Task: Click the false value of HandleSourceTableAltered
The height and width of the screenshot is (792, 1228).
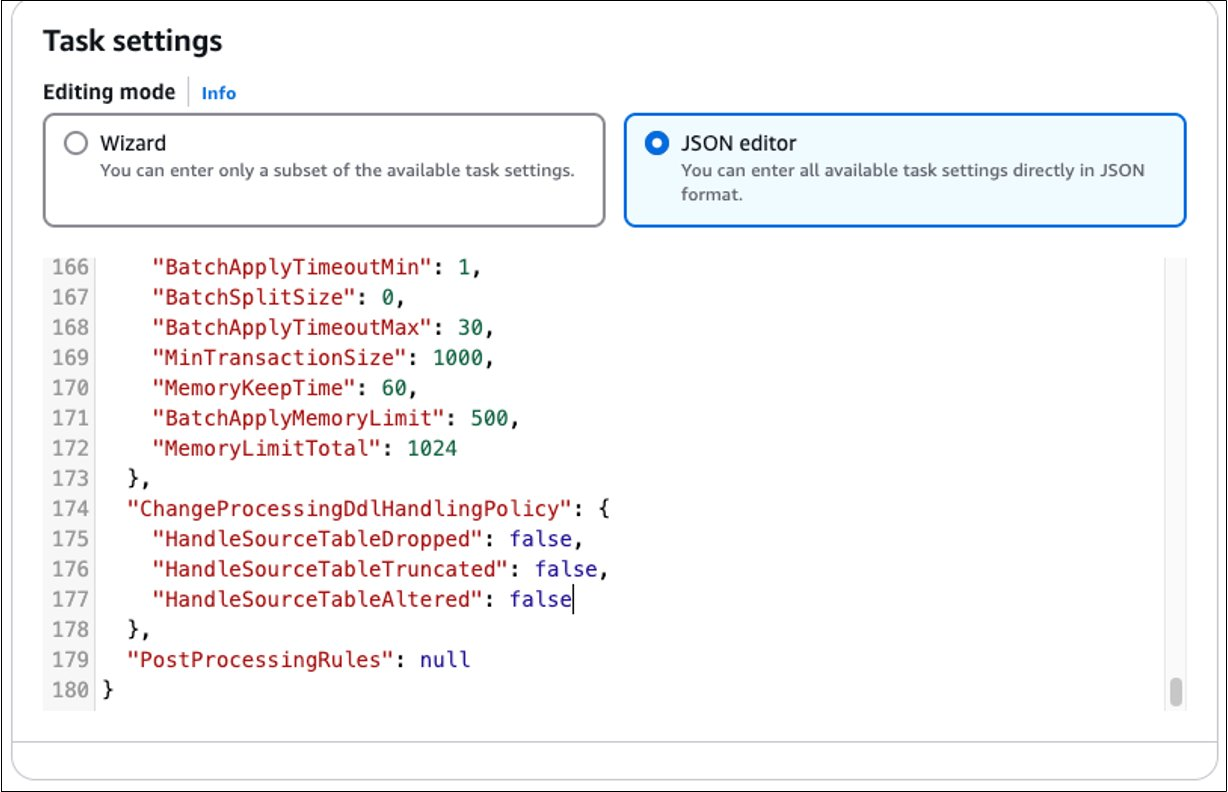Action: coord(540,600)
